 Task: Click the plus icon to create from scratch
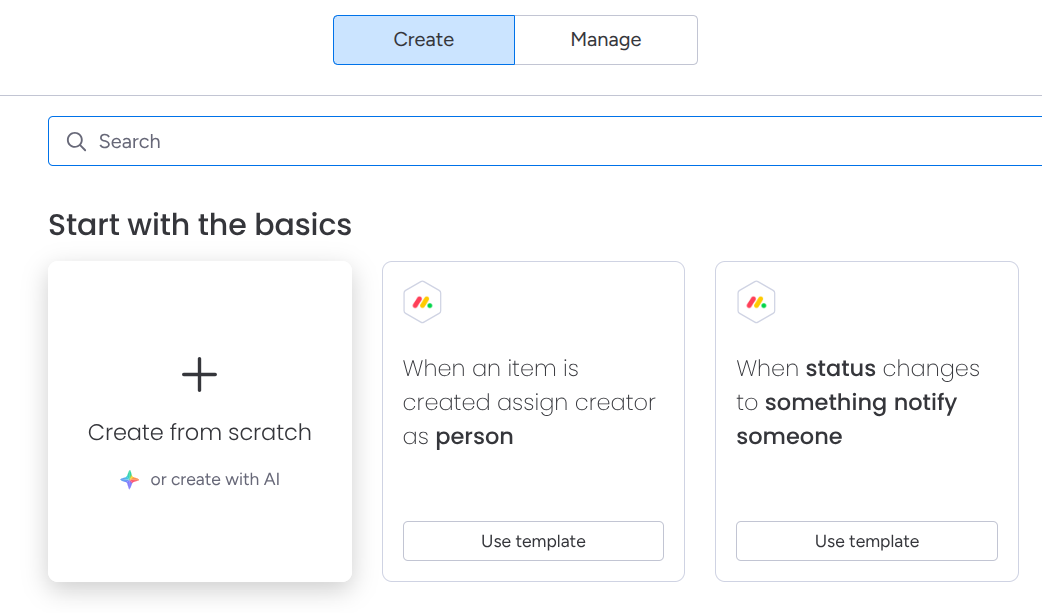(x=199, y=374)
